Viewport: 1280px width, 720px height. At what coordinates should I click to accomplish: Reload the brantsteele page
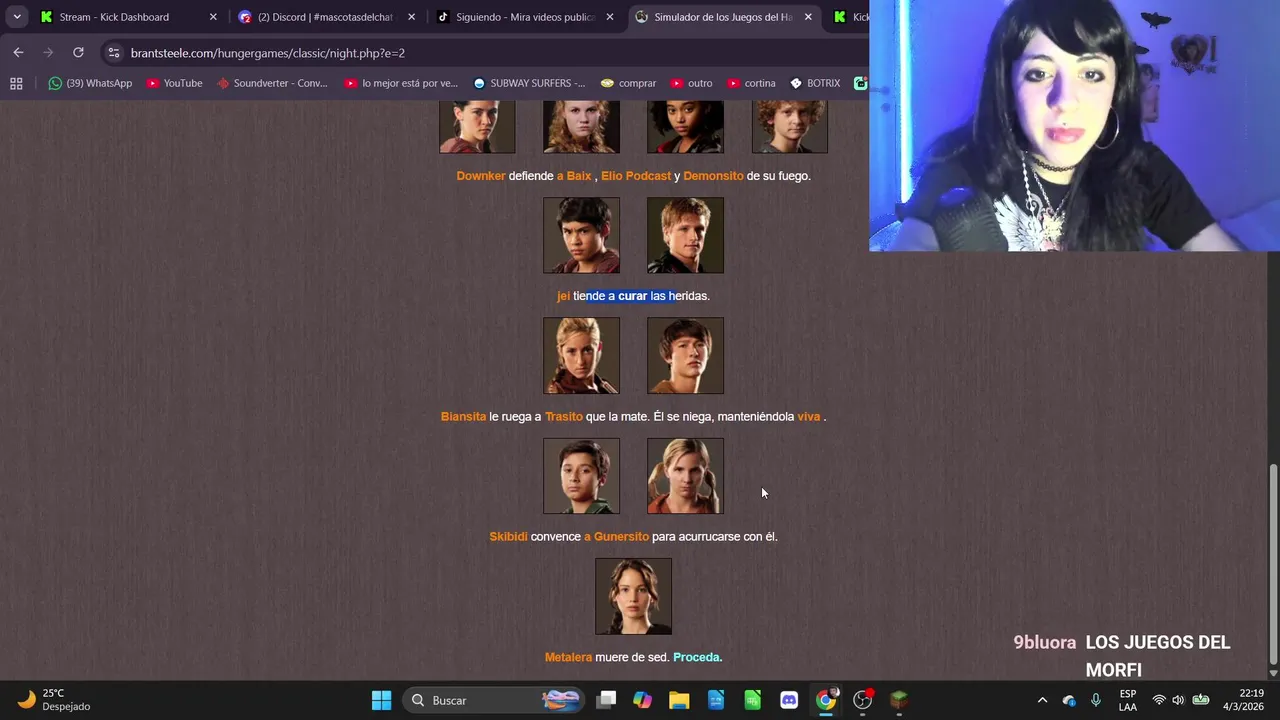(78, 52)
